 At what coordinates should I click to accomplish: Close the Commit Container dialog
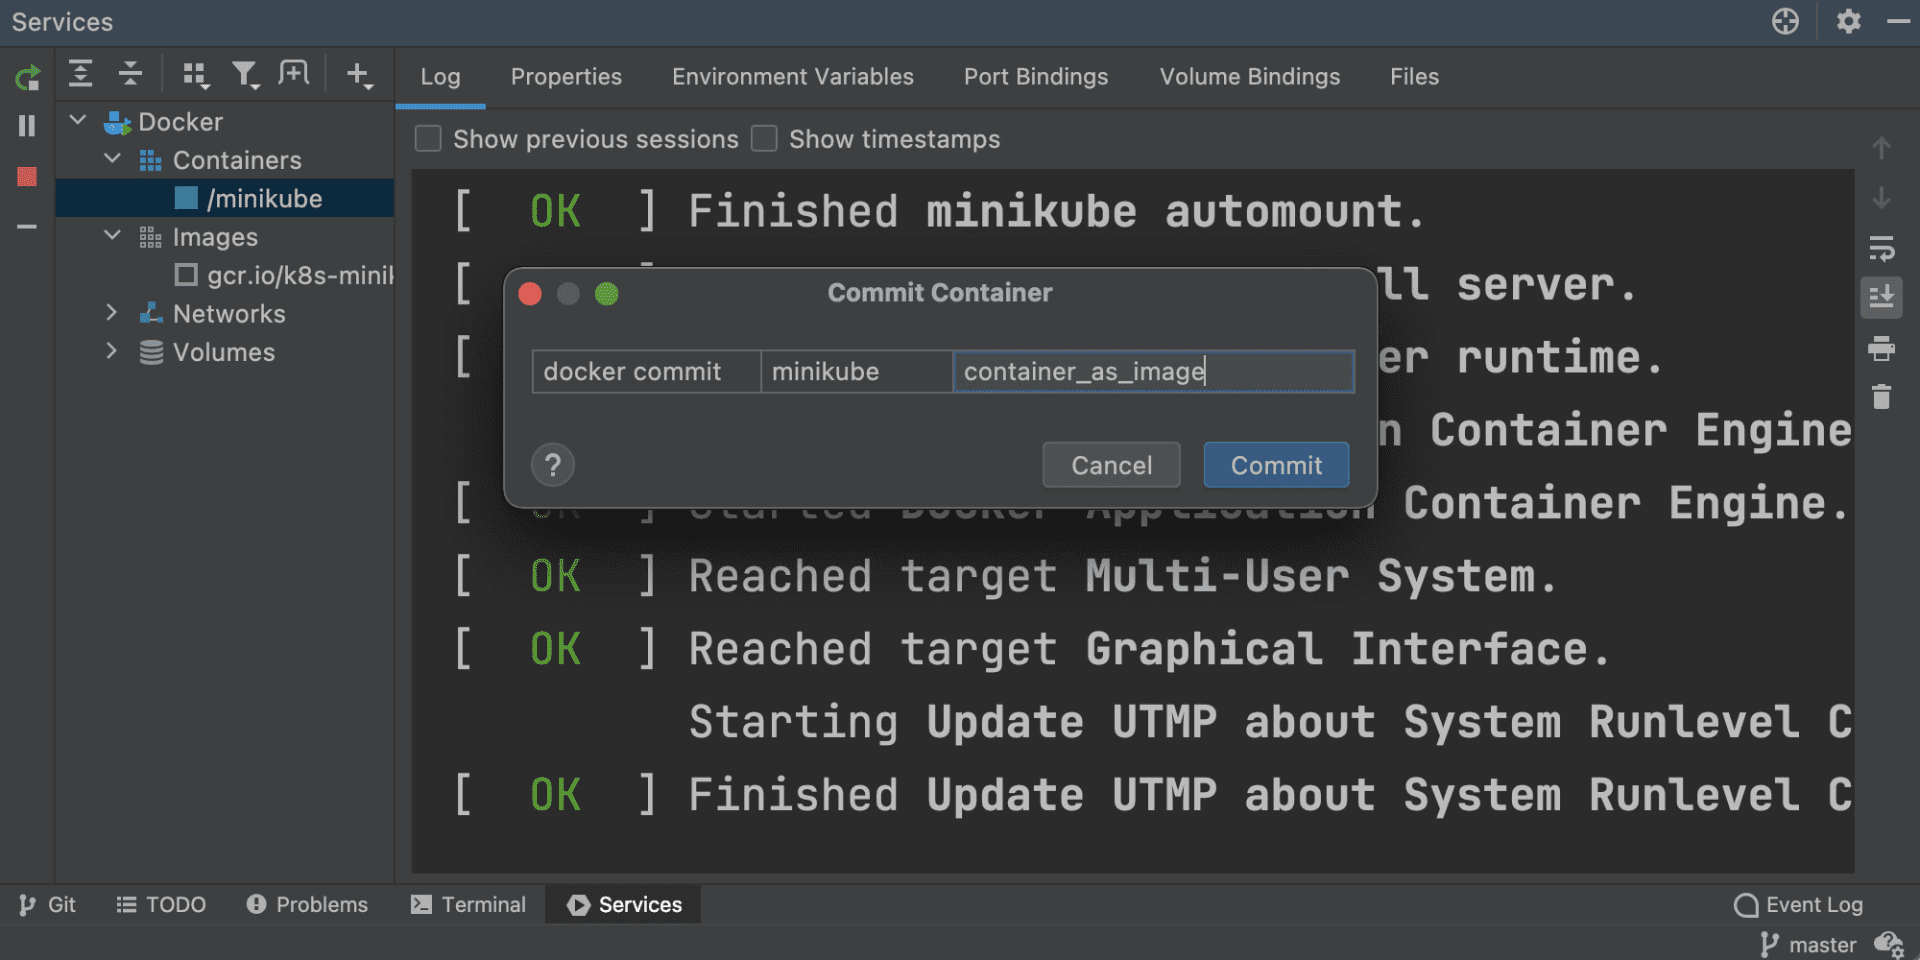pos(530,294)
